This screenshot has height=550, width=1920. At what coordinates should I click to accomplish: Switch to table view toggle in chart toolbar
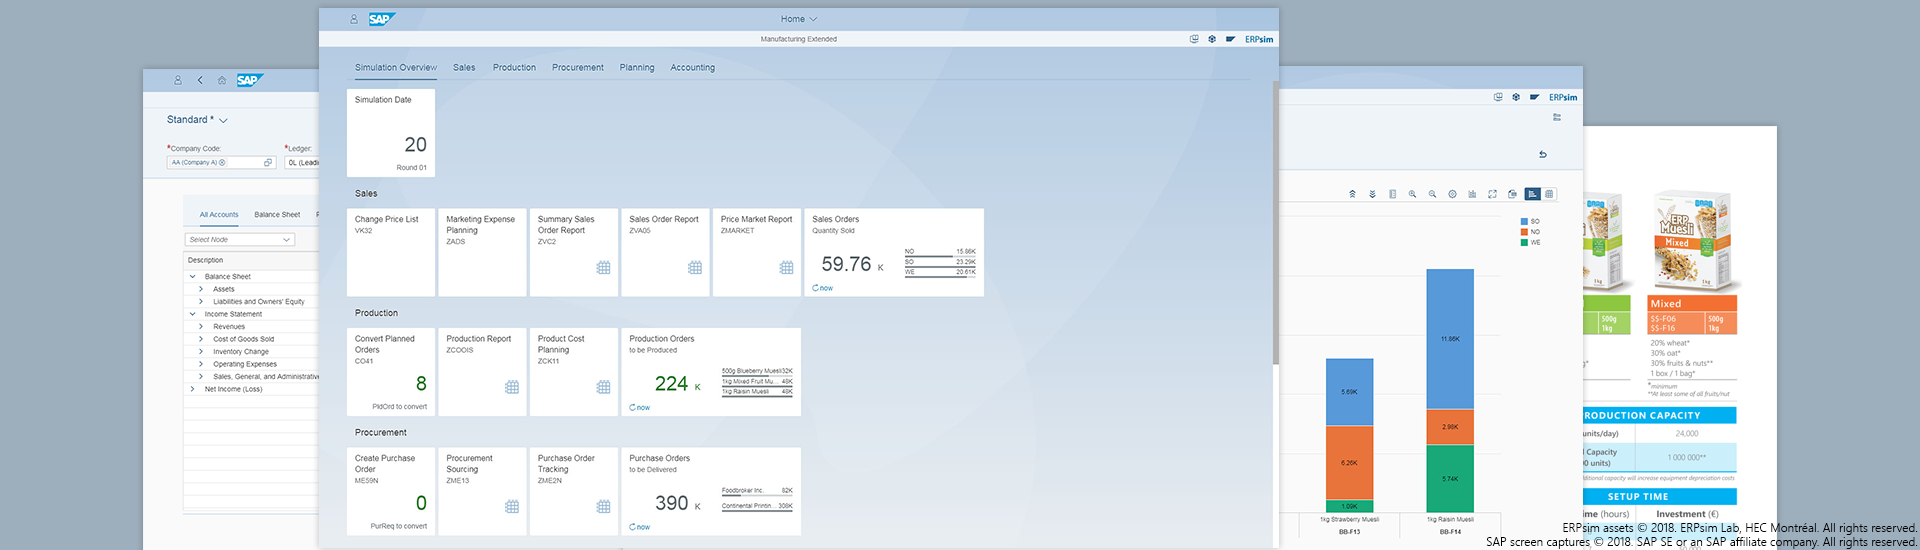1549,194
